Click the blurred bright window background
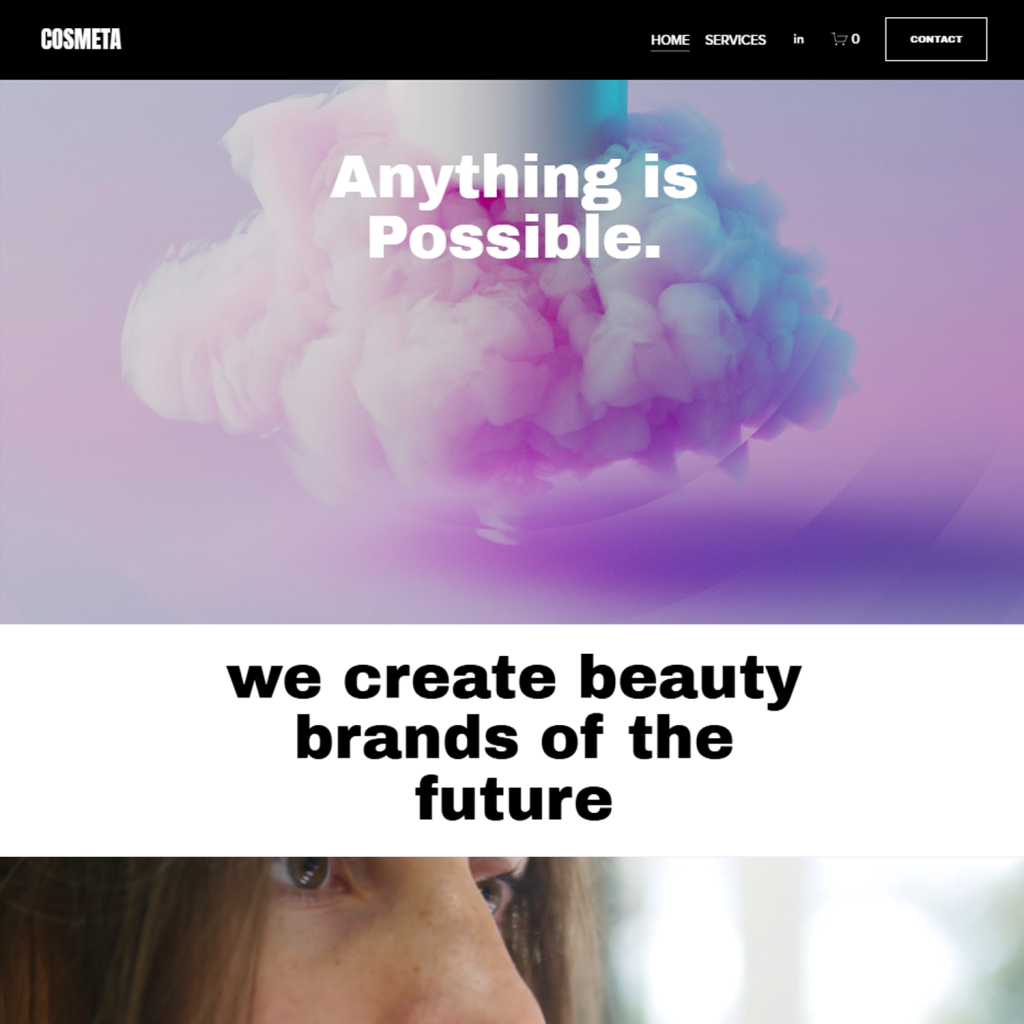The image size is (1024, 1024). tap(816, 940)
